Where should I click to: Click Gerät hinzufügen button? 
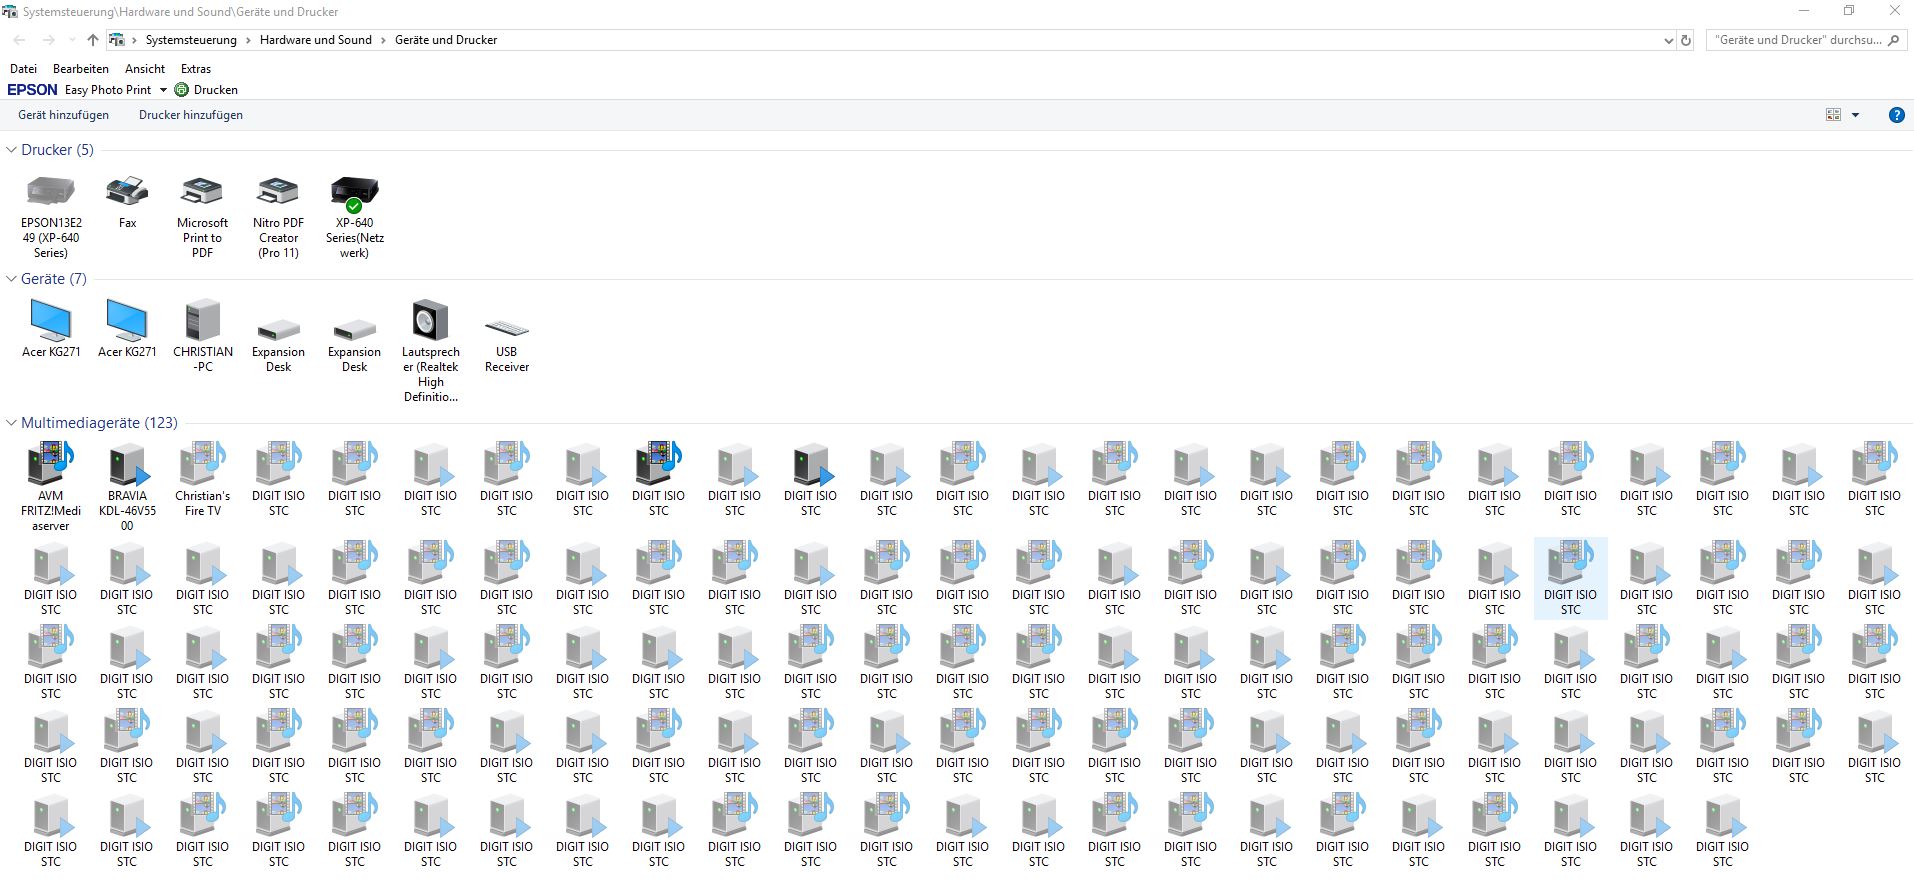coord(63,115)
